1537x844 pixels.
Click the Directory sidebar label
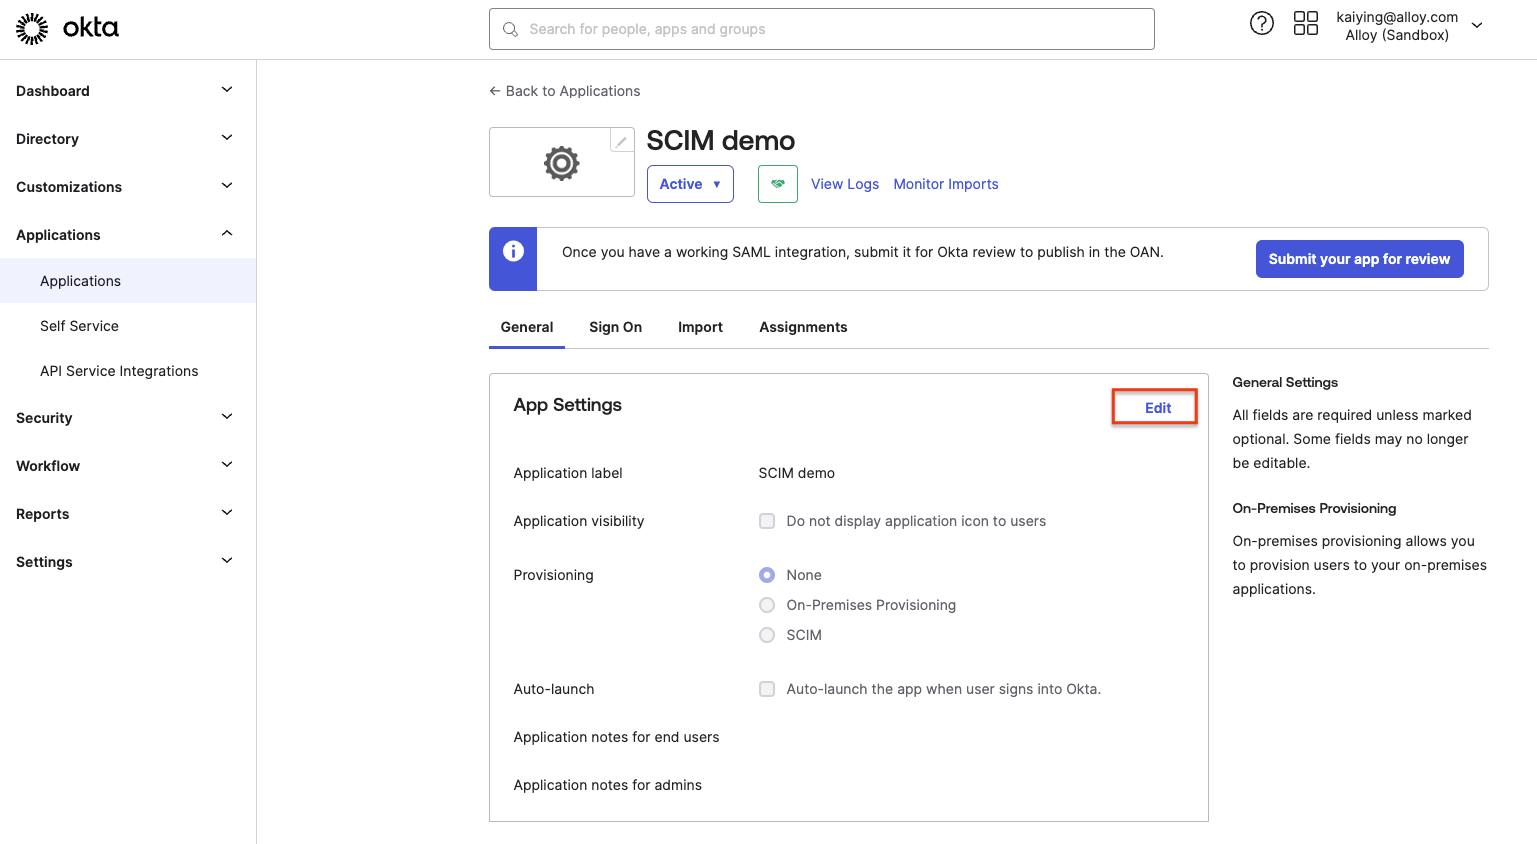tap(47, 139)
